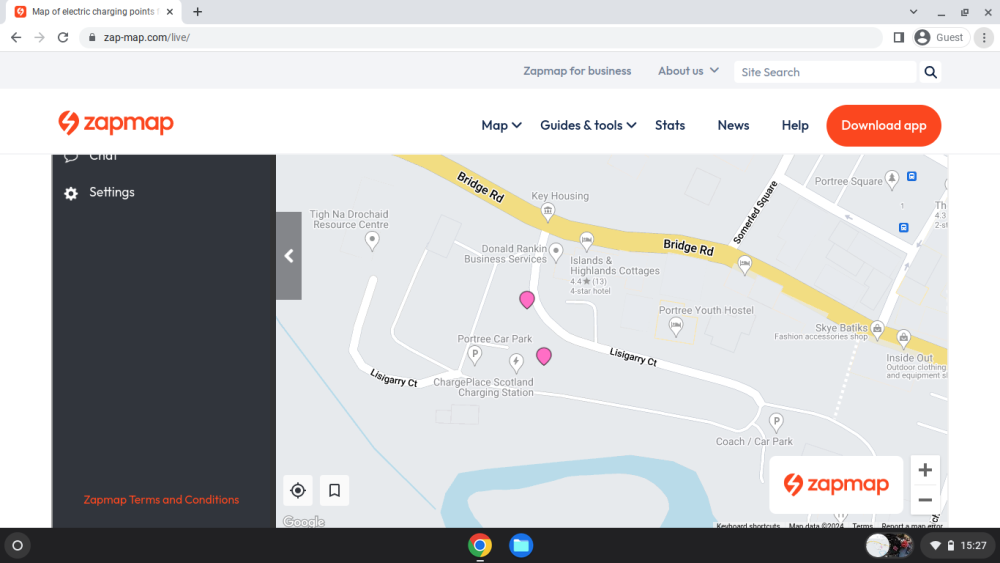This screenshot has height=563, width=1000.
Task: Go back in browser history
Action: 16,38
